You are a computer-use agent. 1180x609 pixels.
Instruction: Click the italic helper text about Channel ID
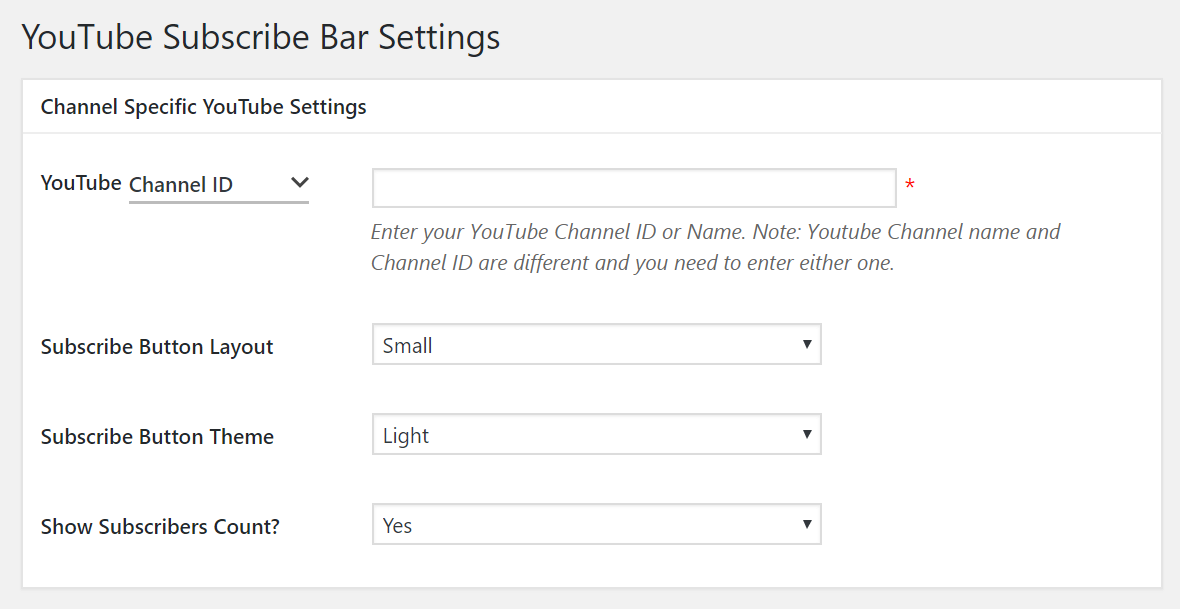(715, 247)
